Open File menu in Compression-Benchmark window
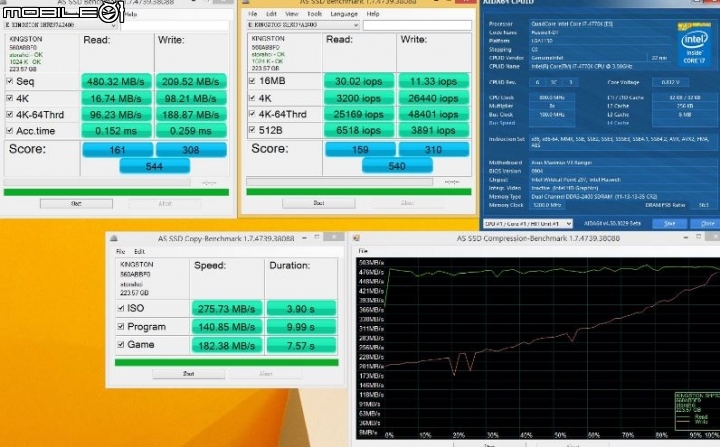 tap(363, 251)
